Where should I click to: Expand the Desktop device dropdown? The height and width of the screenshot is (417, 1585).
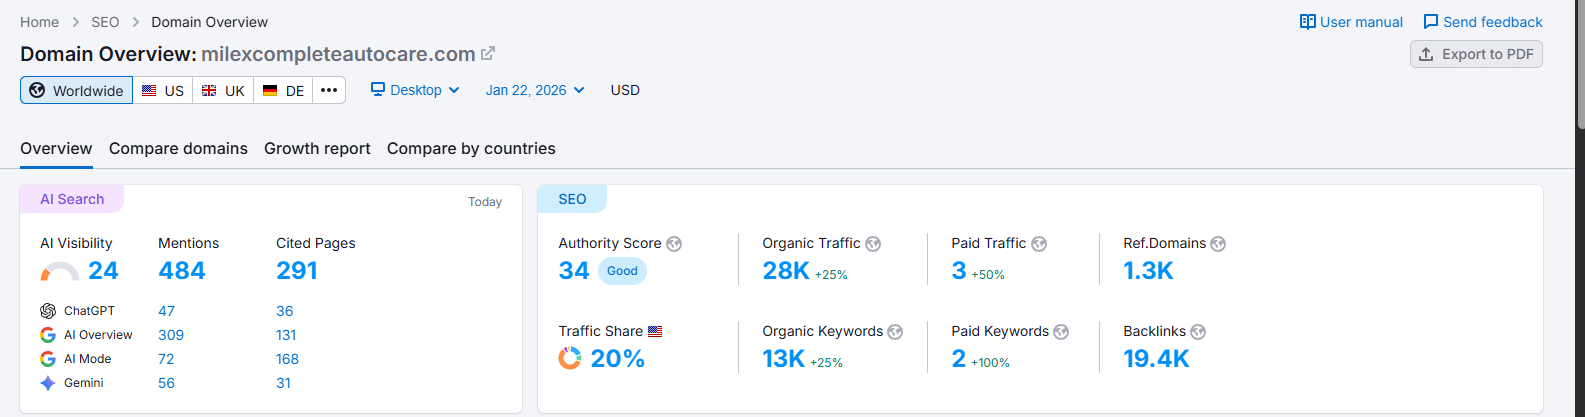click(x=415, y=90)
